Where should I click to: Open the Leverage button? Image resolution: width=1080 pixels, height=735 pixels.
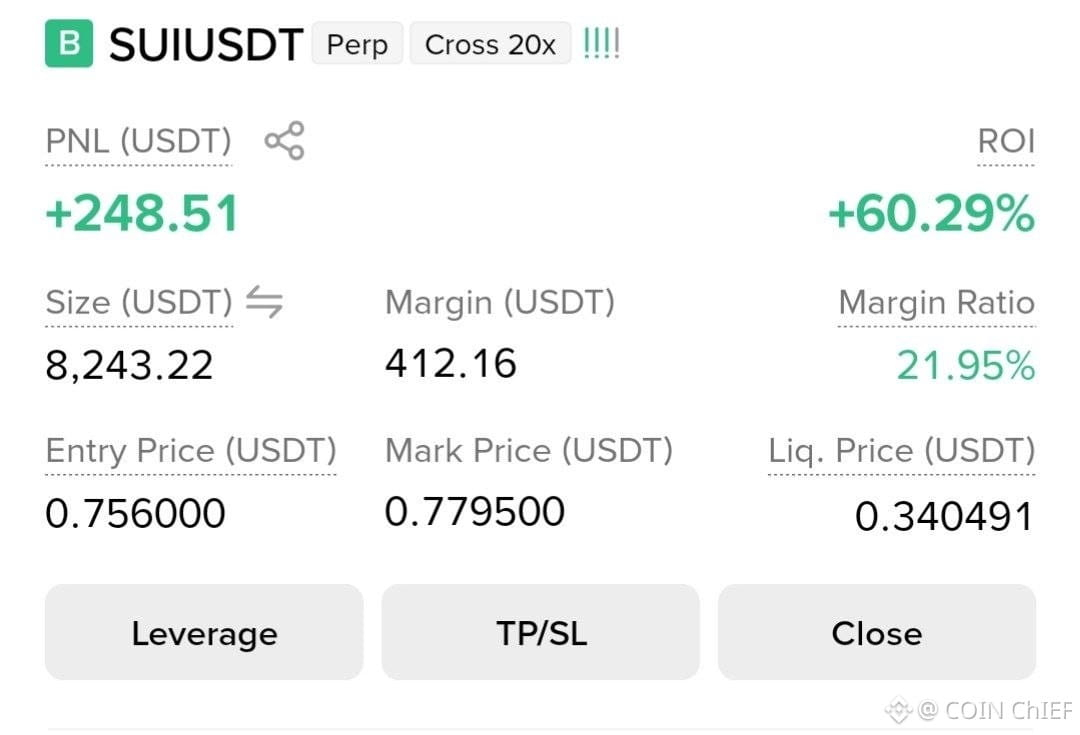204,632
